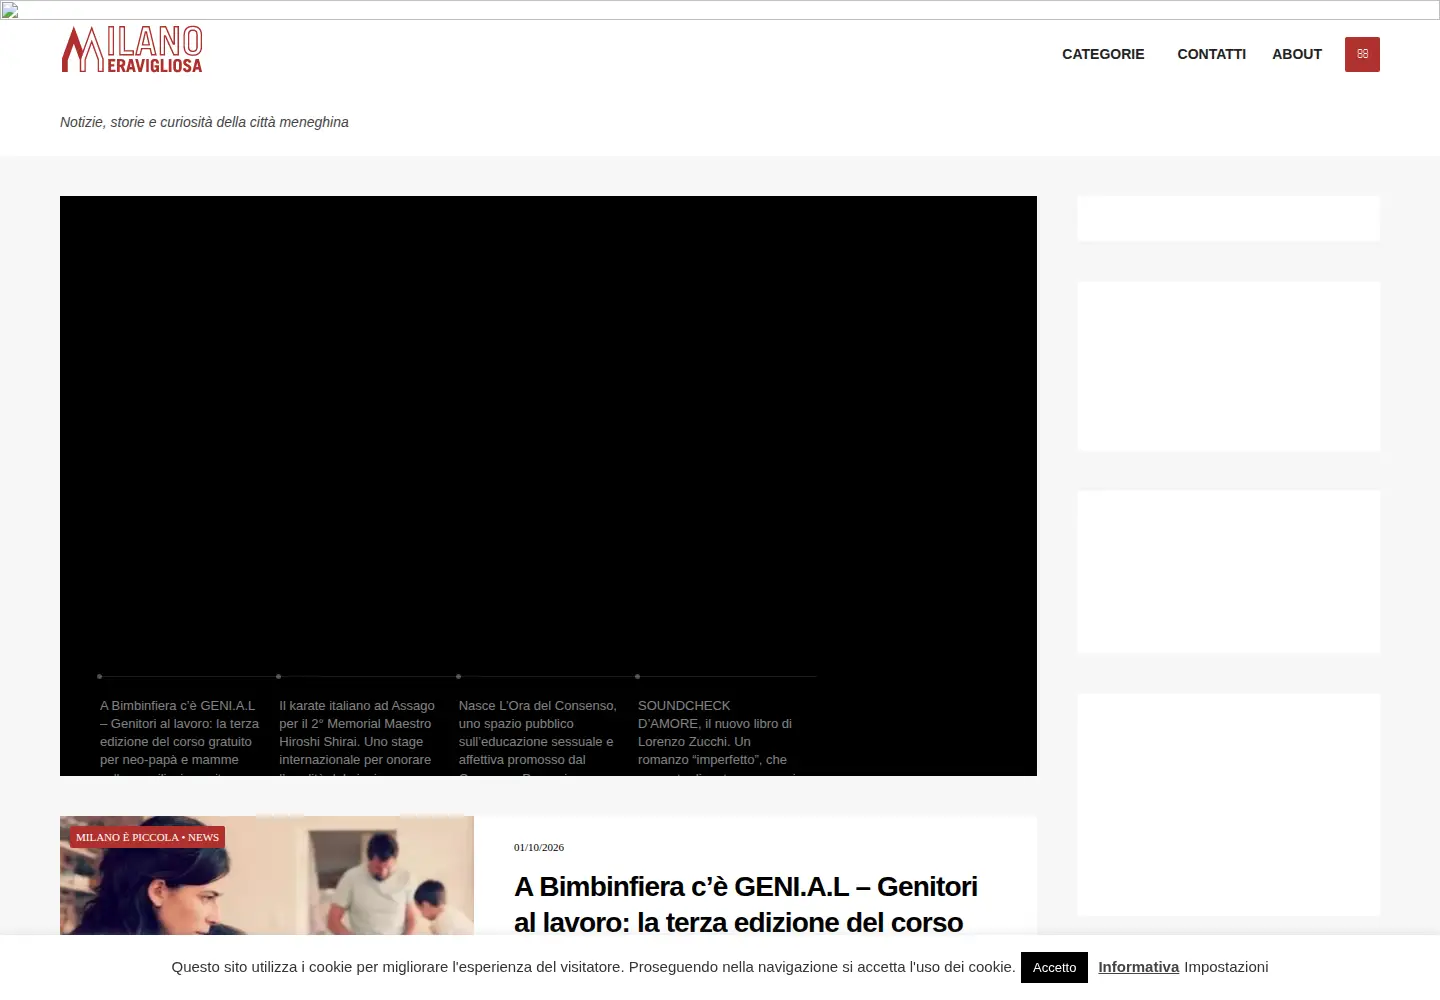Open the ABOUT menu link
Image resolution: width=1440 pixels, height=1000 pixels.
(x=1297, y=54)
